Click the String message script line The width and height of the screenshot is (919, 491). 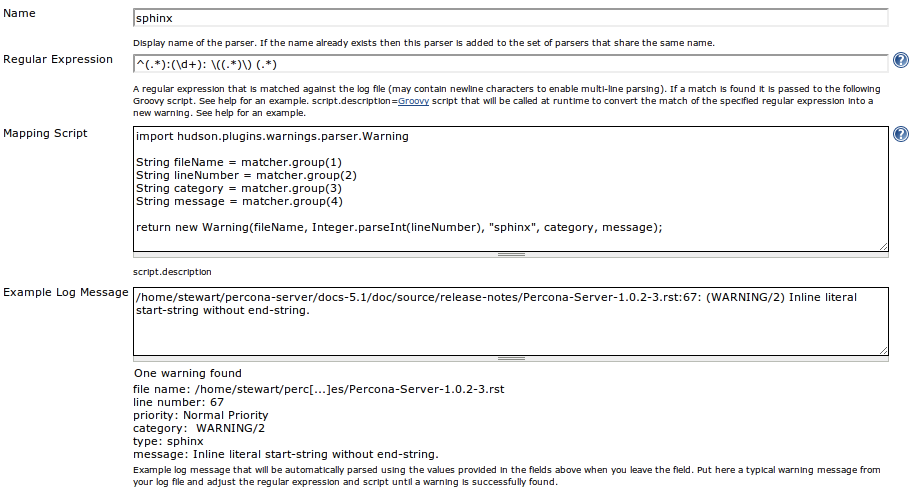pyautogui.click(x=239, y=201)
